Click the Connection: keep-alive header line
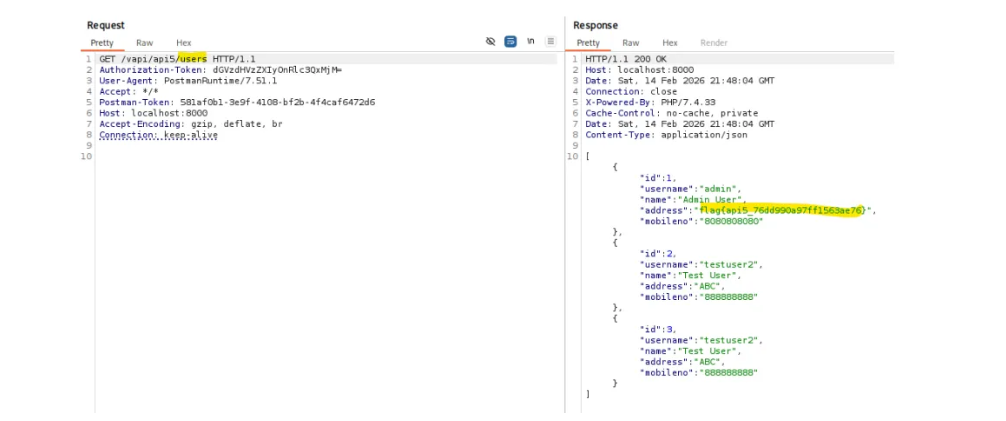Viewport: 1006px width, 421px height. (158, 135)
